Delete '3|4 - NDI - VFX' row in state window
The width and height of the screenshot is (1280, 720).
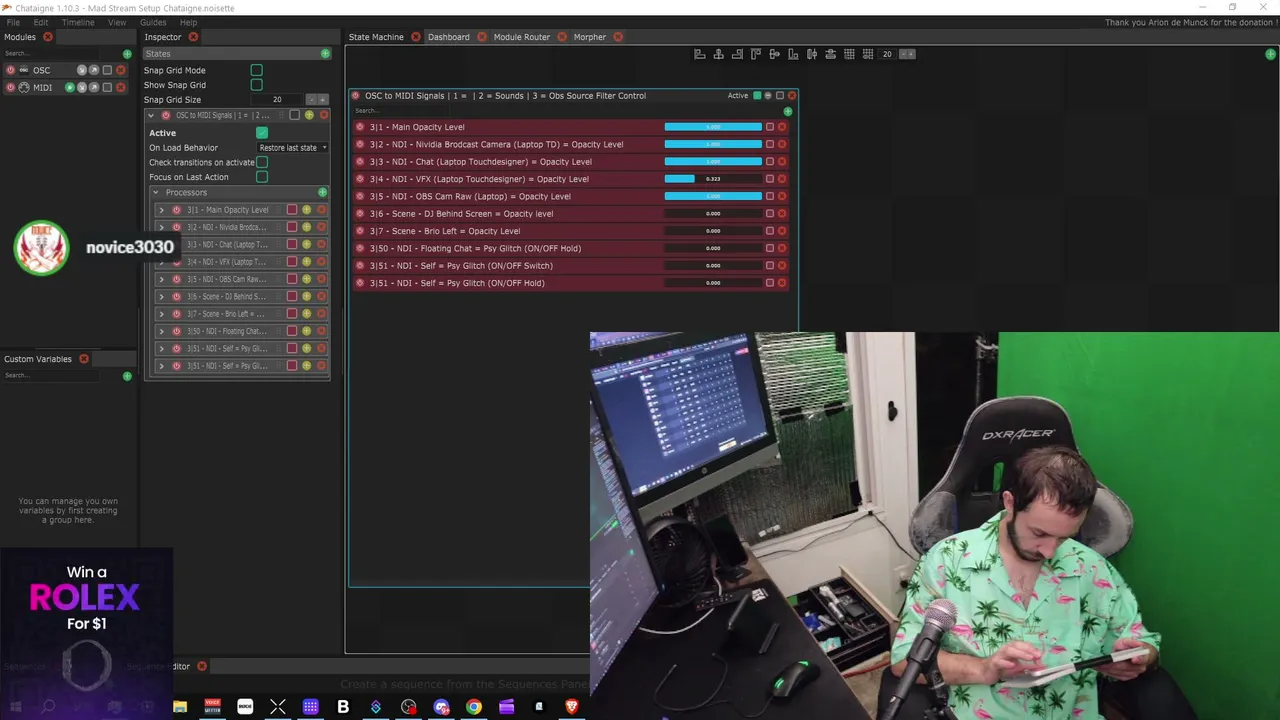point(782,179)
